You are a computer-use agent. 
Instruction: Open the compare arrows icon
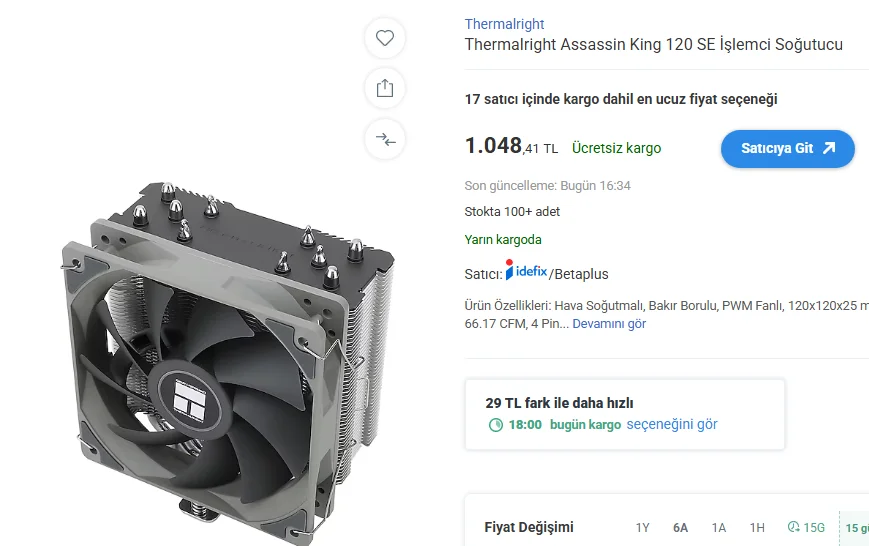click(385, 139)
